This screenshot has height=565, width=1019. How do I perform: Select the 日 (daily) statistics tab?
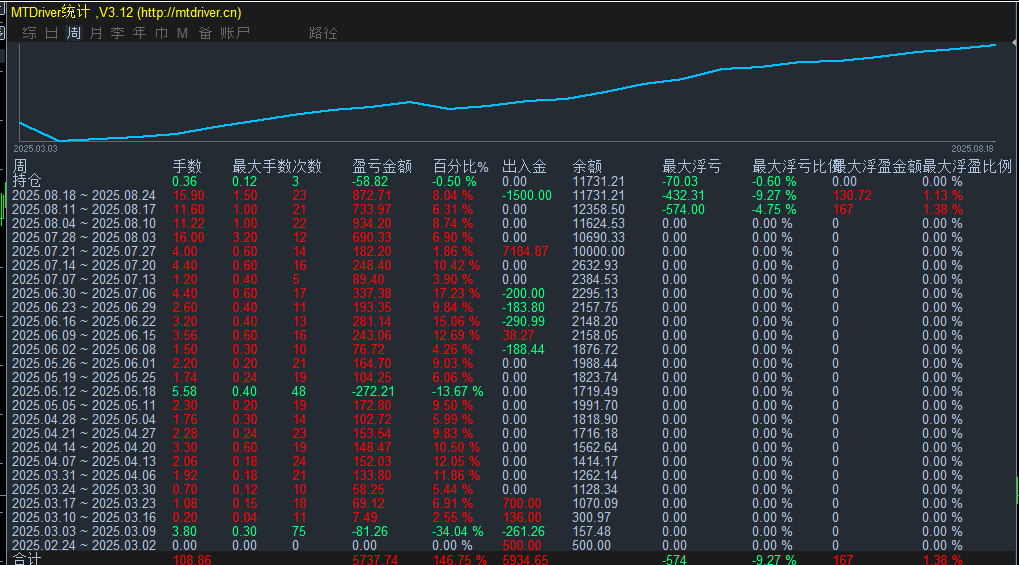[x=52, y=33]
